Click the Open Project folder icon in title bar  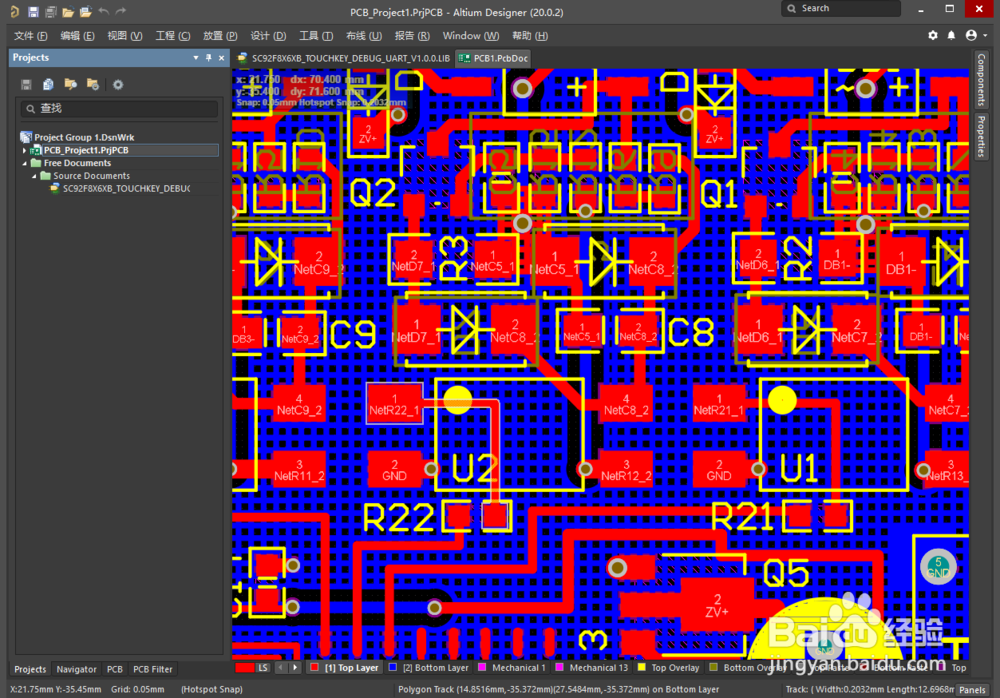click(x=85, y=11)
